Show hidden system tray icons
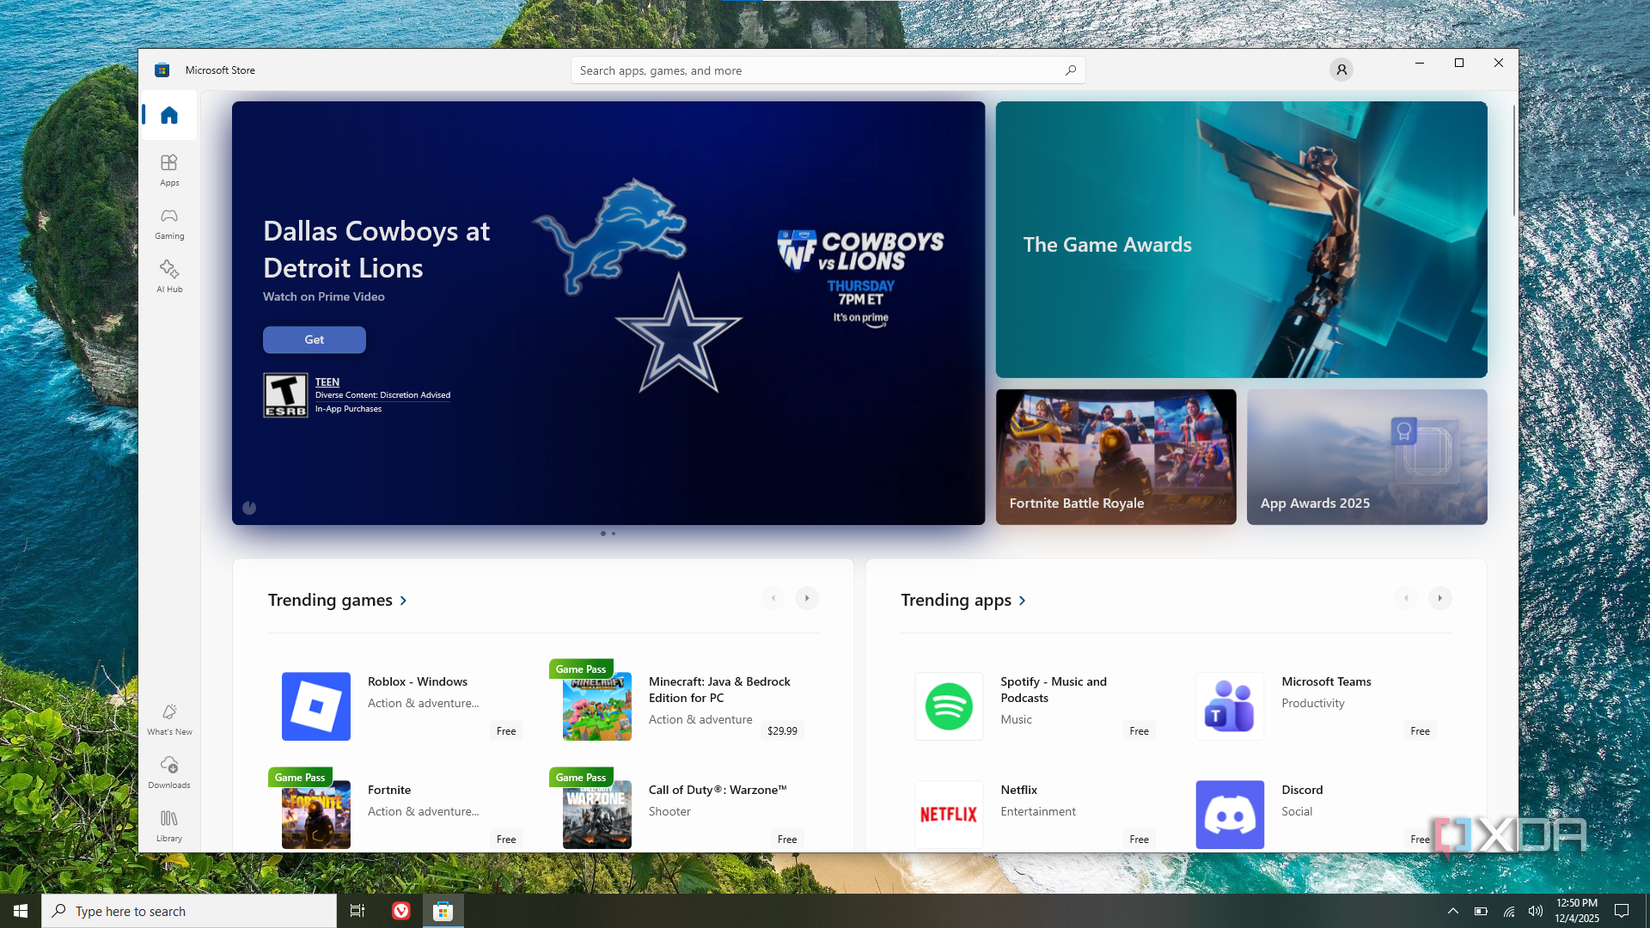The height and width of the screenshot is (928, 1650). pos(1453,911)
